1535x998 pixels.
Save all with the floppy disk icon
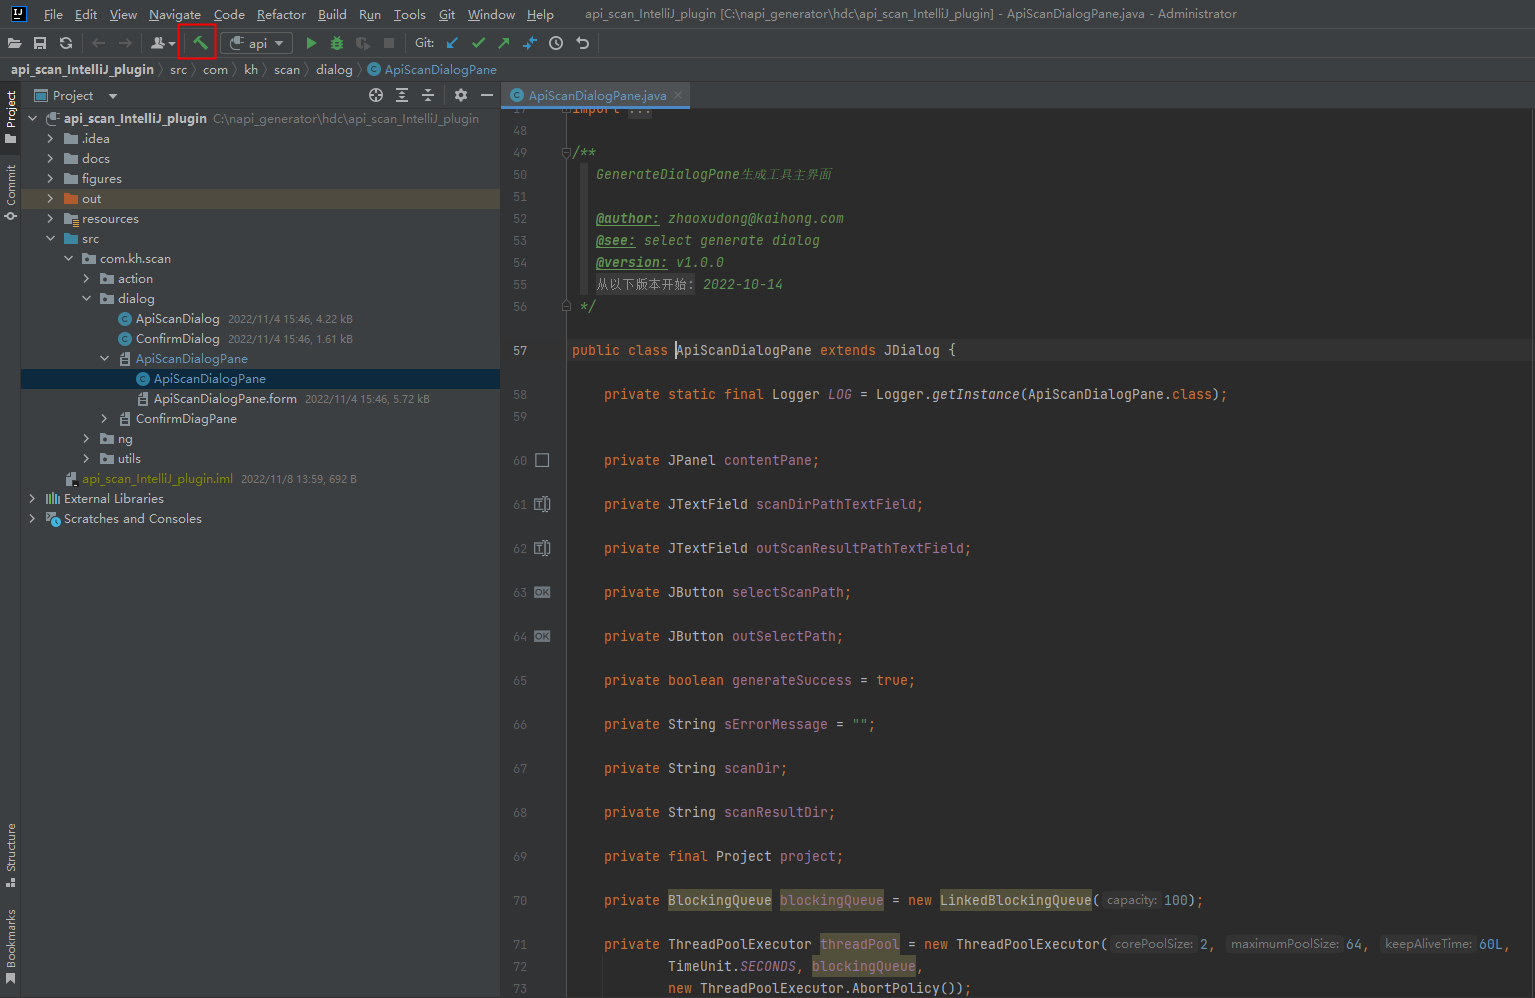tap(40, 43)
